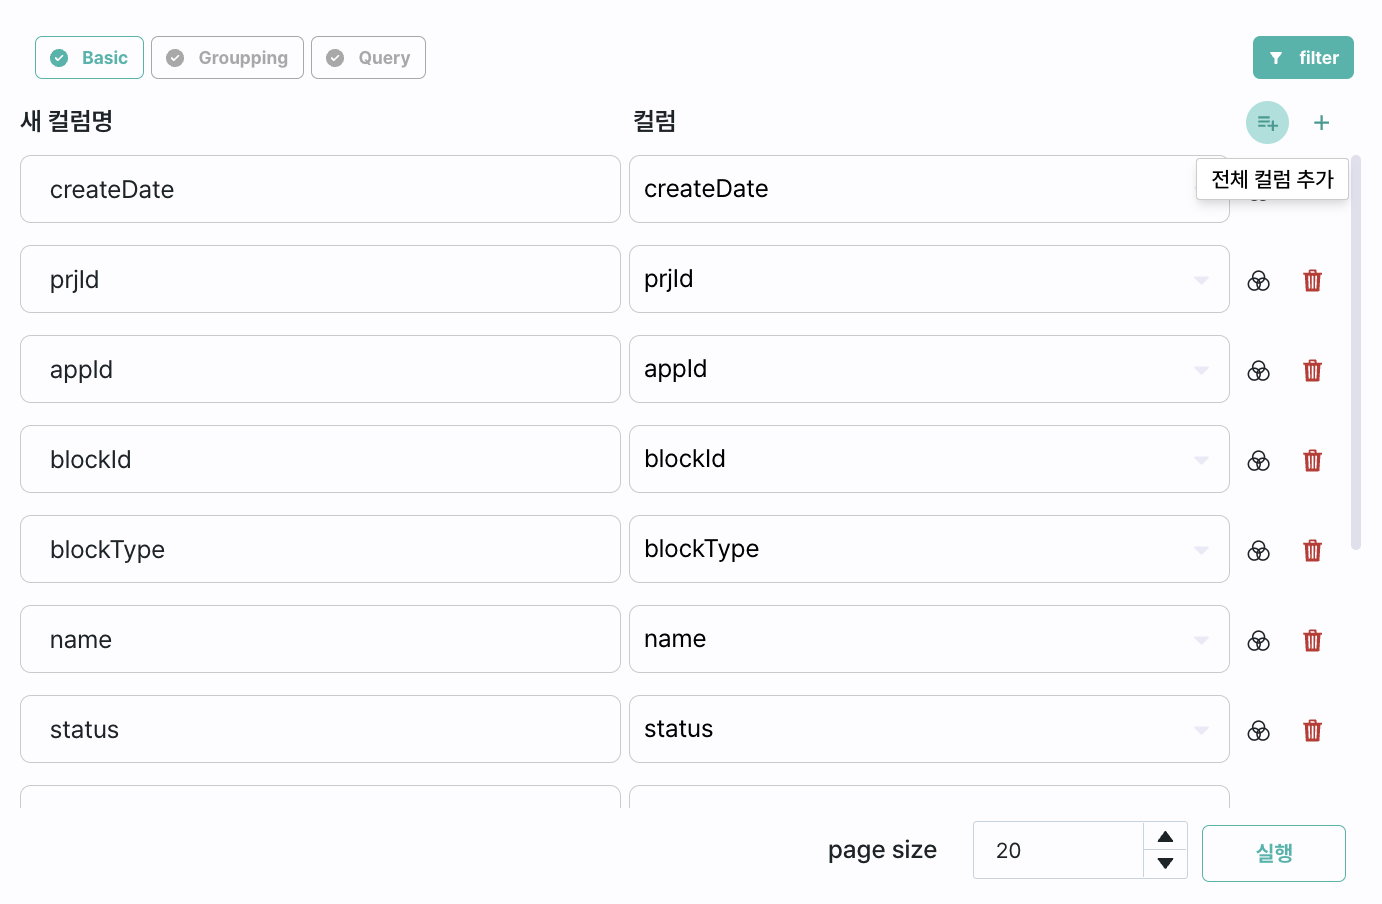Increase page size with up arrow

point(1165,836)
